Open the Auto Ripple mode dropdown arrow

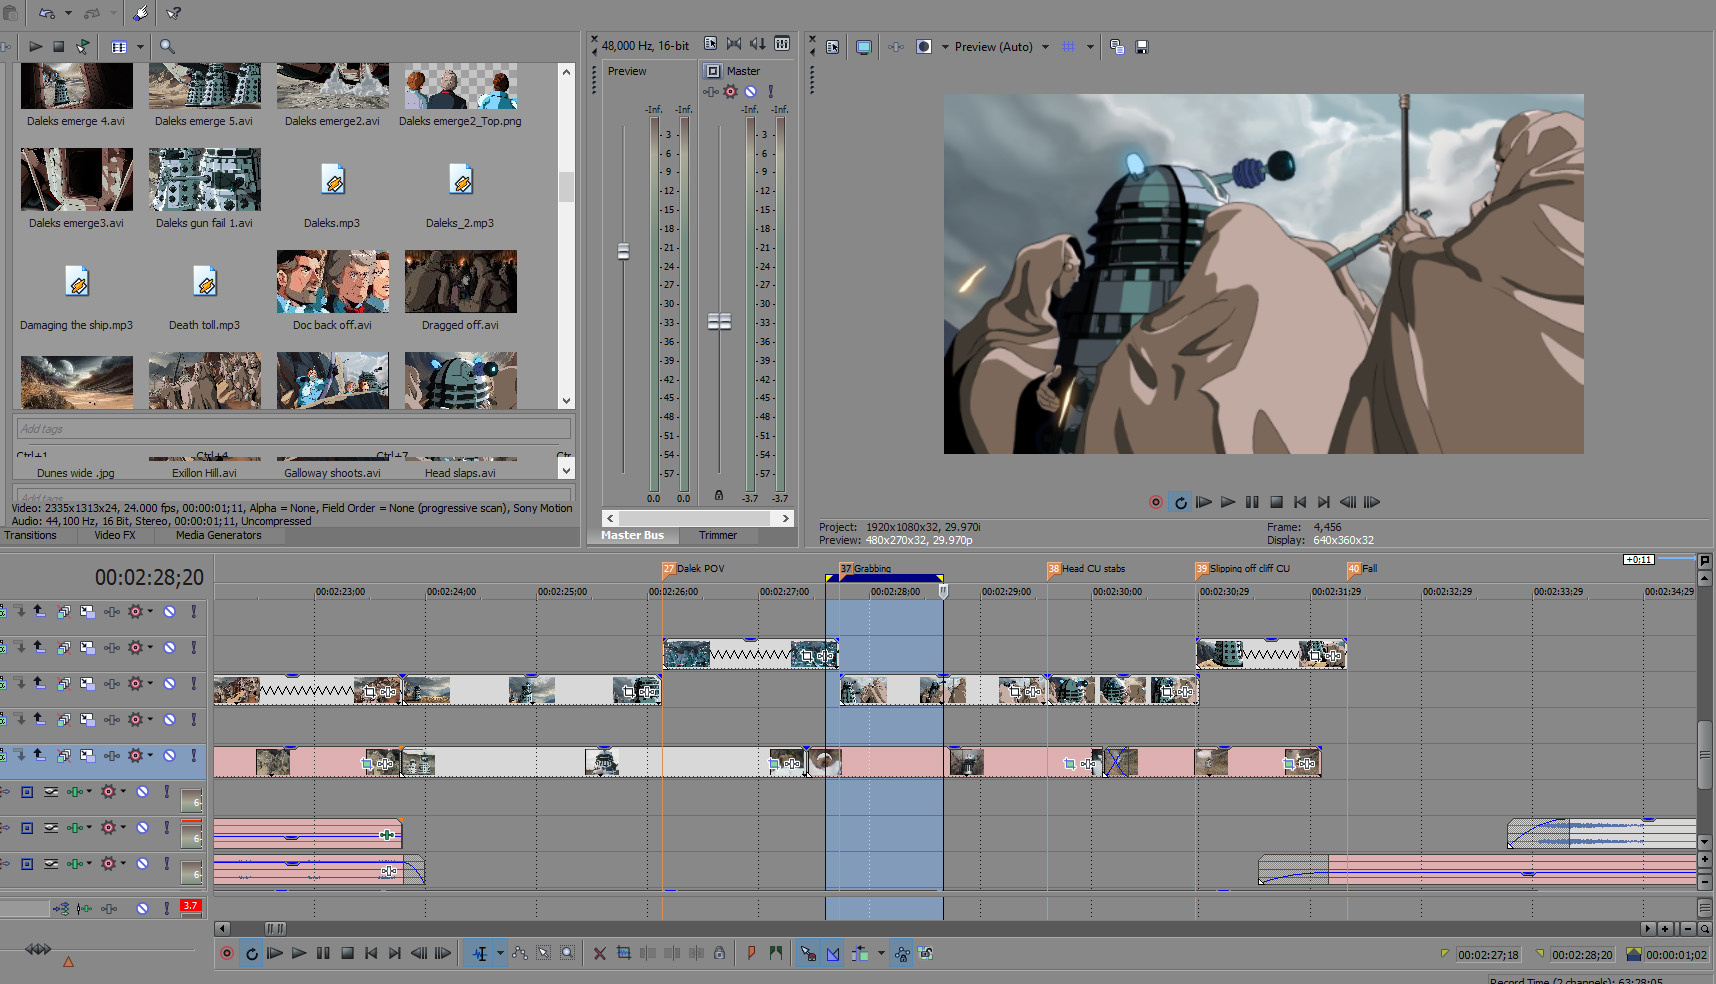coord(881,954)
